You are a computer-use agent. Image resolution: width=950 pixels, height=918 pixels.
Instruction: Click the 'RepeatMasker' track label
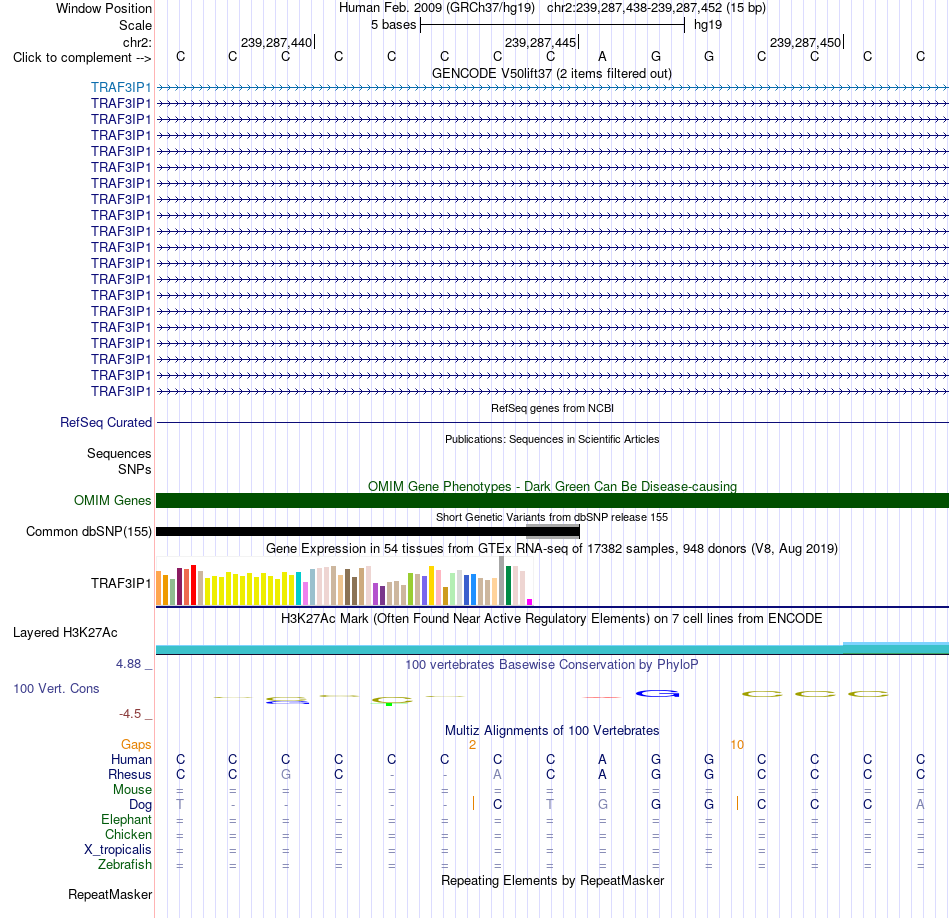110,894
